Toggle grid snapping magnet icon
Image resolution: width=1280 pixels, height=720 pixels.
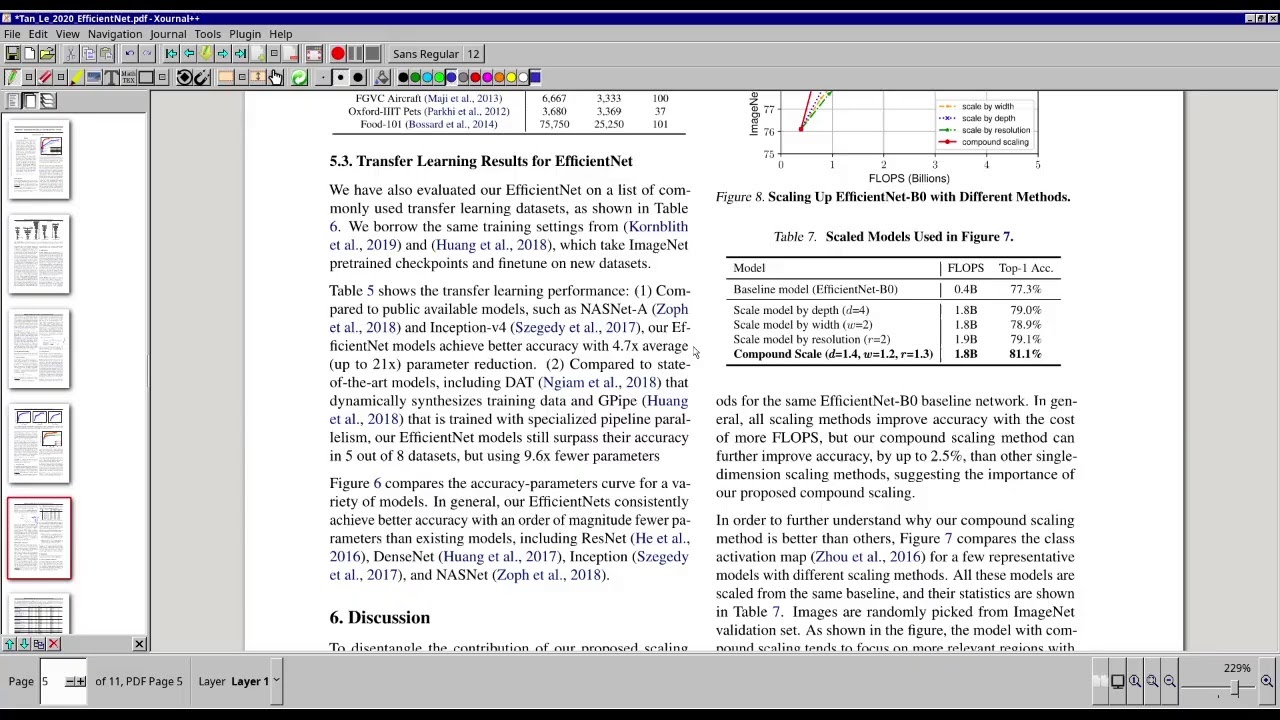(201, 77)
